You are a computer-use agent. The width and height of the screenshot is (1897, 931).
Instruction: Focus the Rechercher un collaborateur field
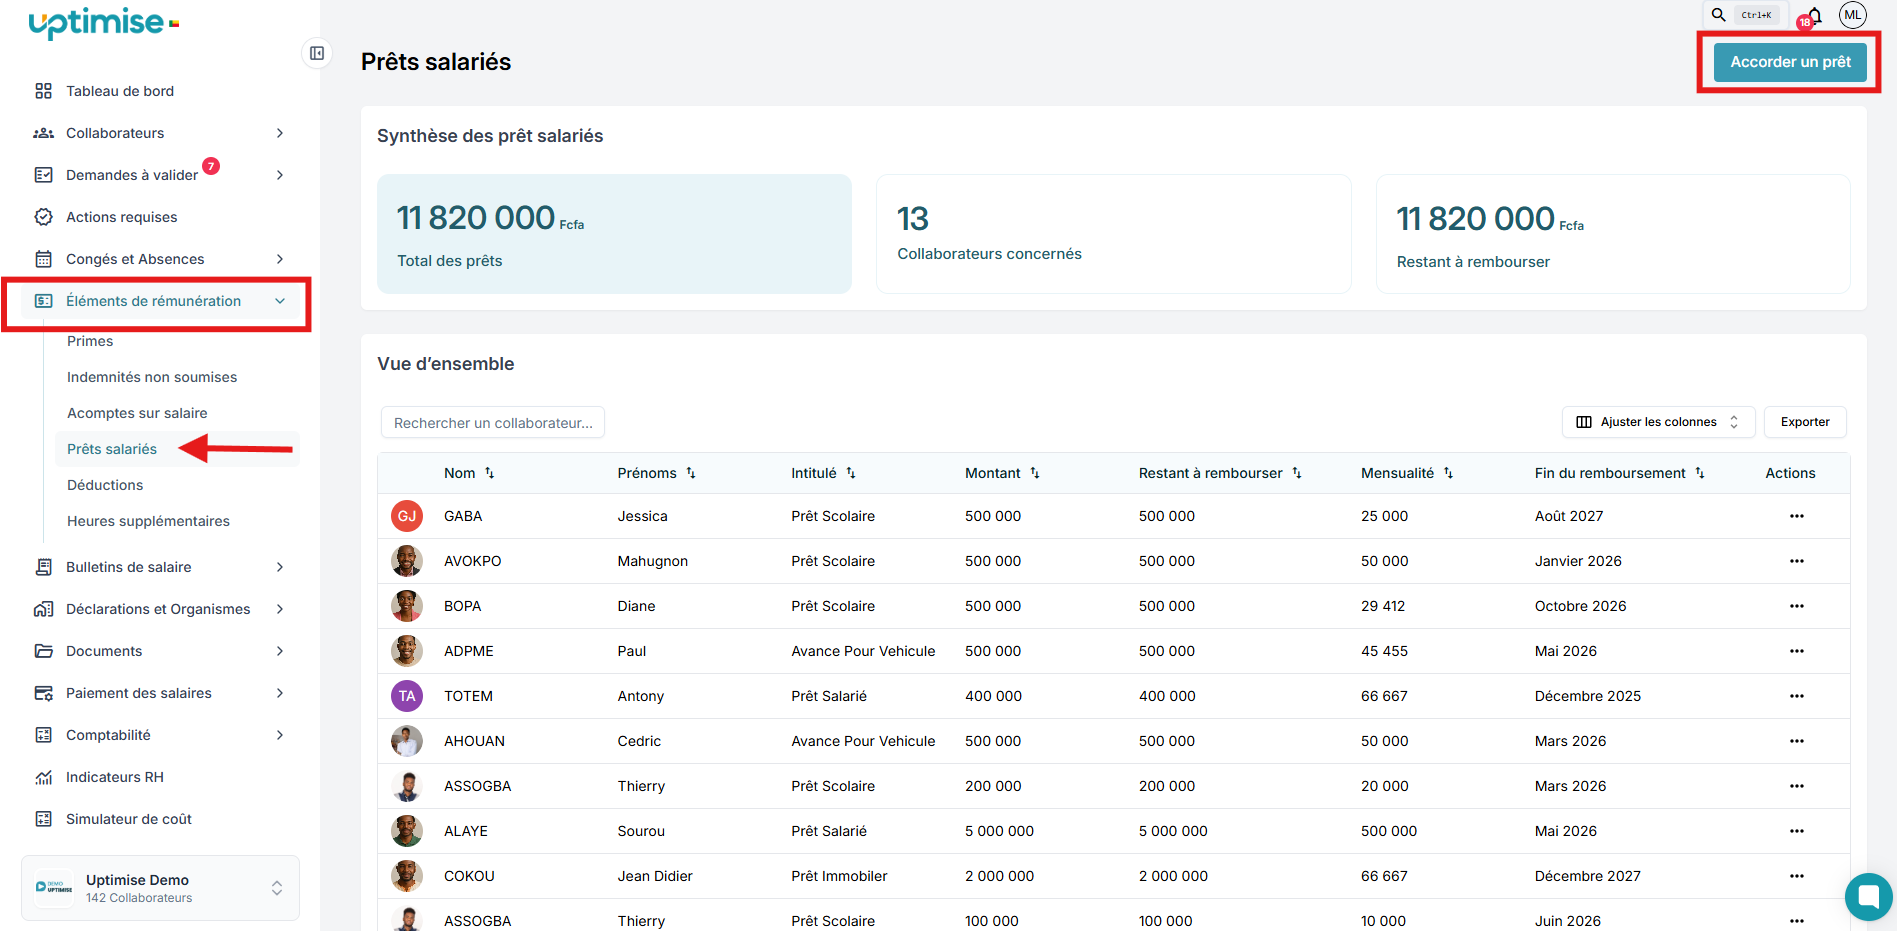[x=492, y=423]
